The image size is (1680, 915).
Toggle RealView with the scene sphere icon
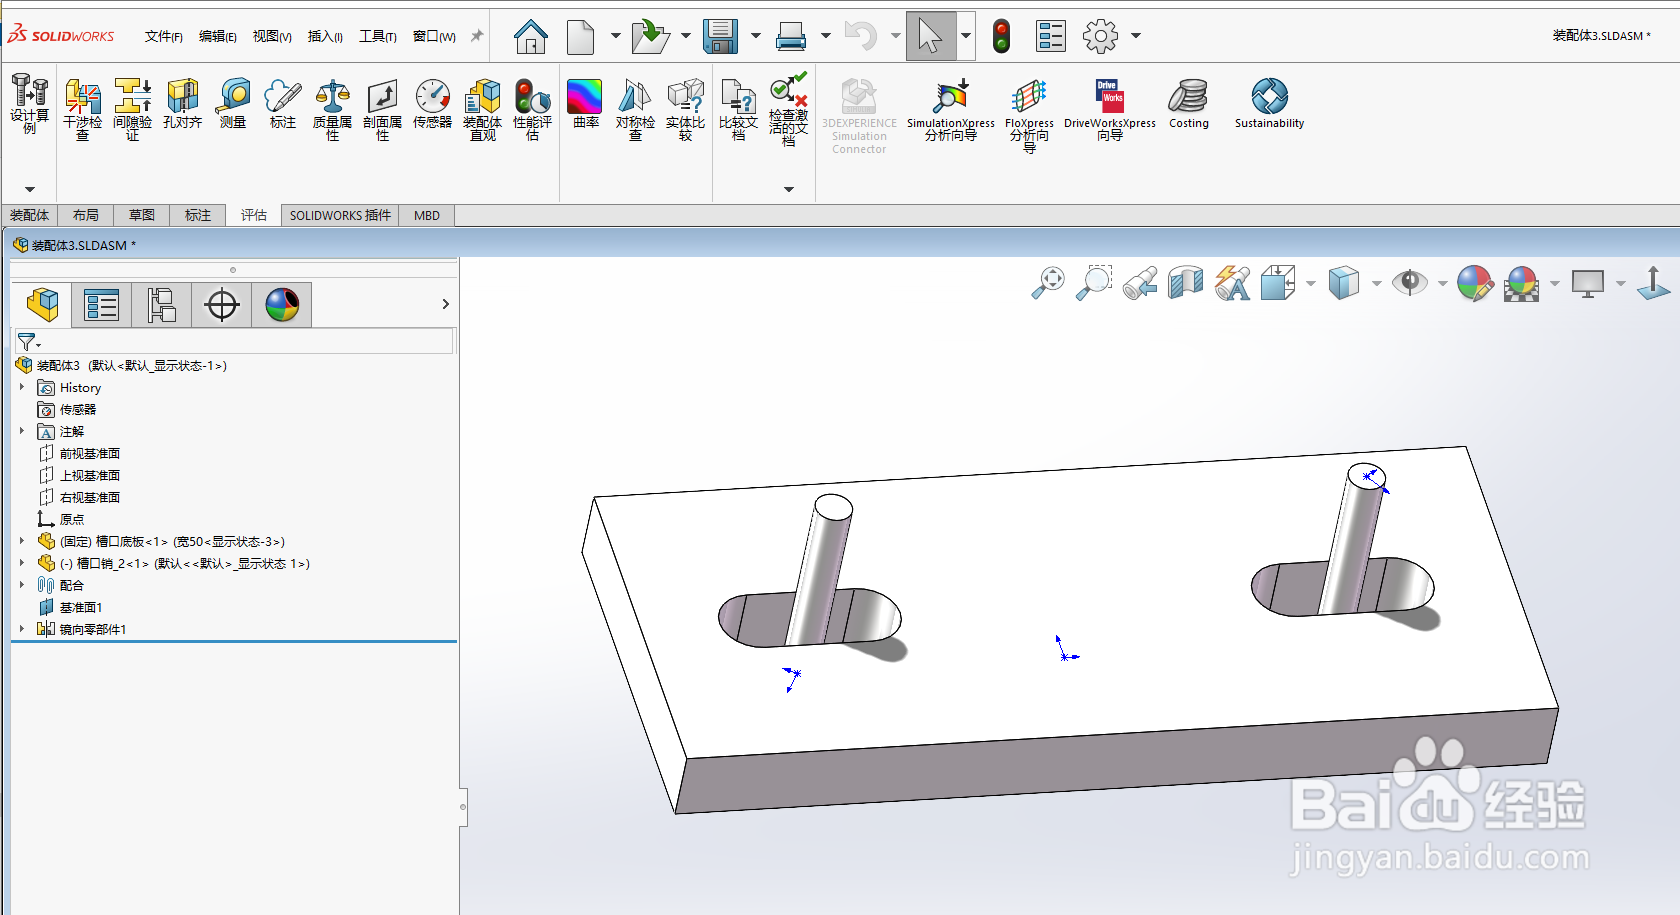point(1520,283)
